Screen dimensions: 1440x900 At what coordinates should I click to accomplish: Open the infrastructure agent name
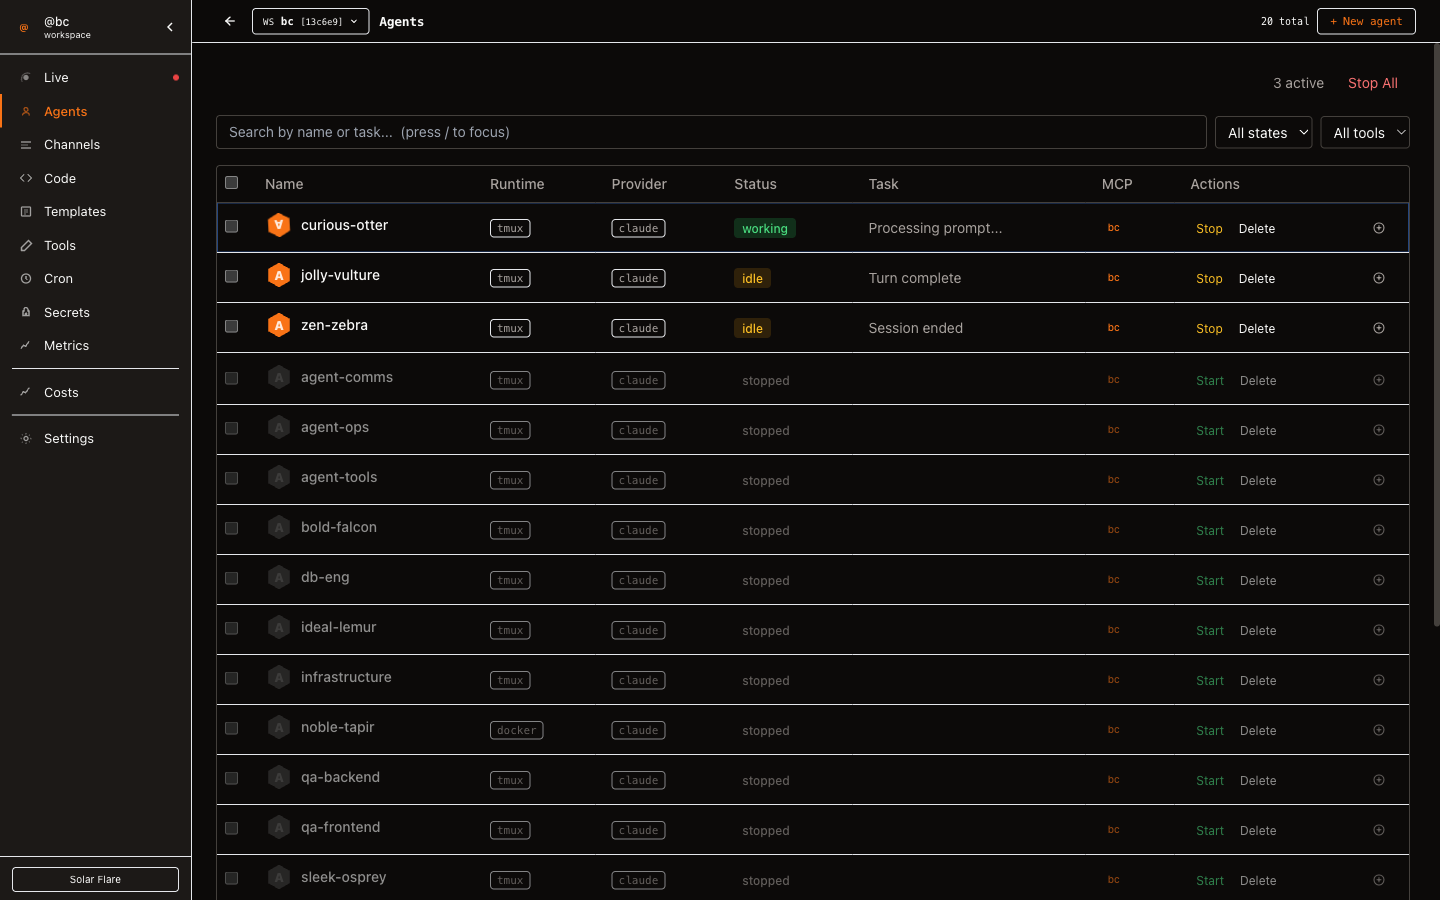346,677
